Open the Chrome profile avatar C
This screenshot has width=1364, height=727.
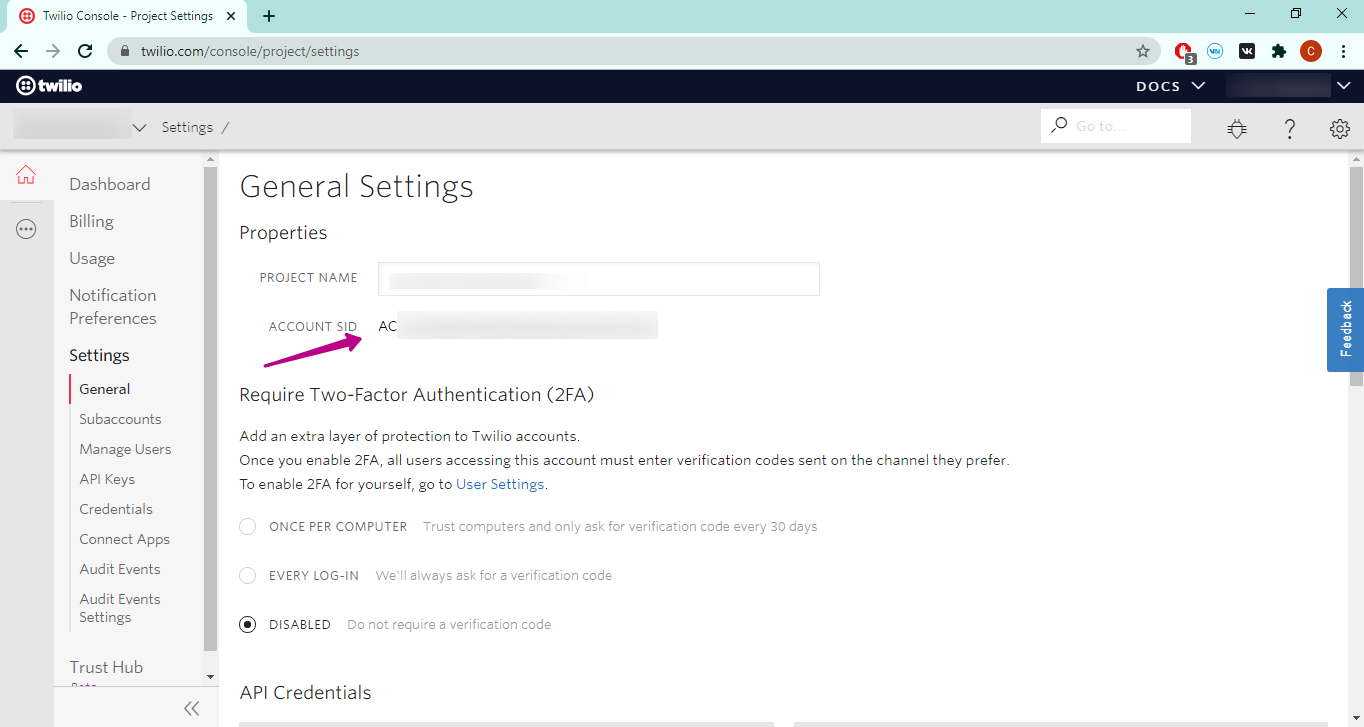[1311, 51]
